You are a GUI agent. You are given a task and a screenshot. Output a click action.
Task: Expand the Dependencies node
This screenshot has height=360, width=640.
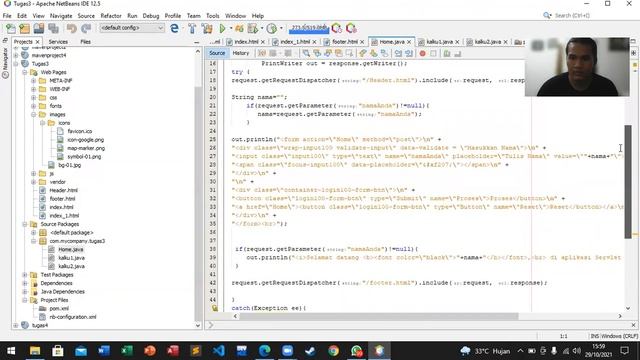tap(25, 283)
